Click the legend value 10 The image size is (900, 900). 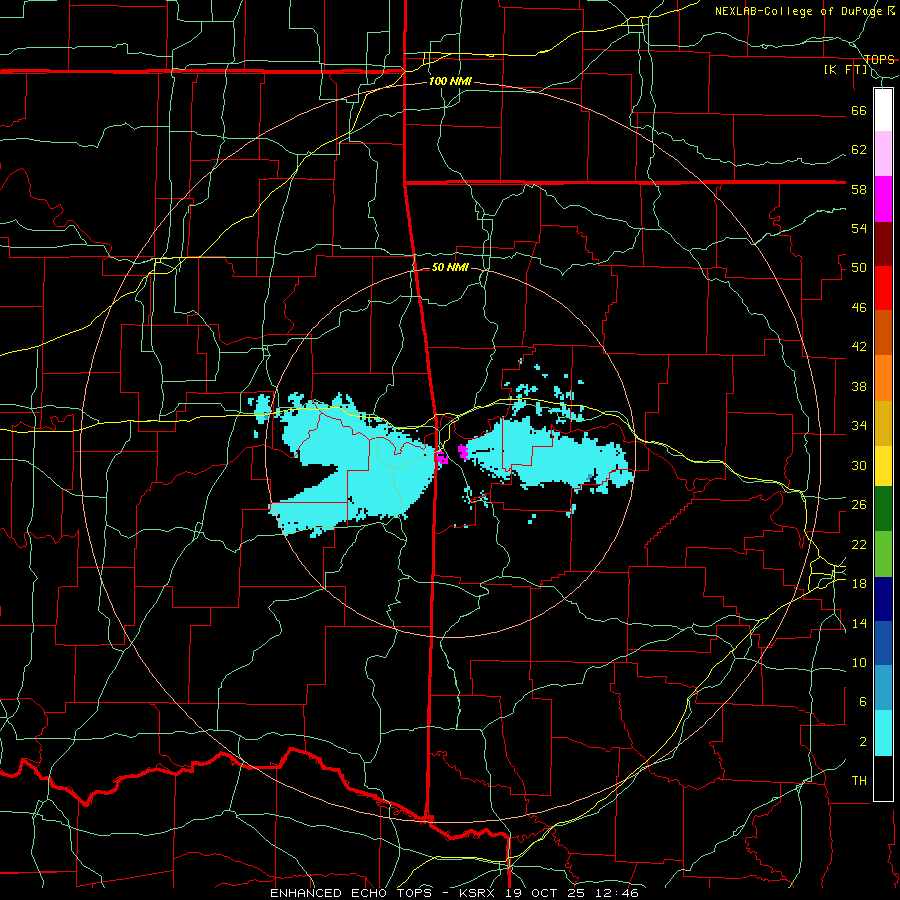(x=859, y=662)
